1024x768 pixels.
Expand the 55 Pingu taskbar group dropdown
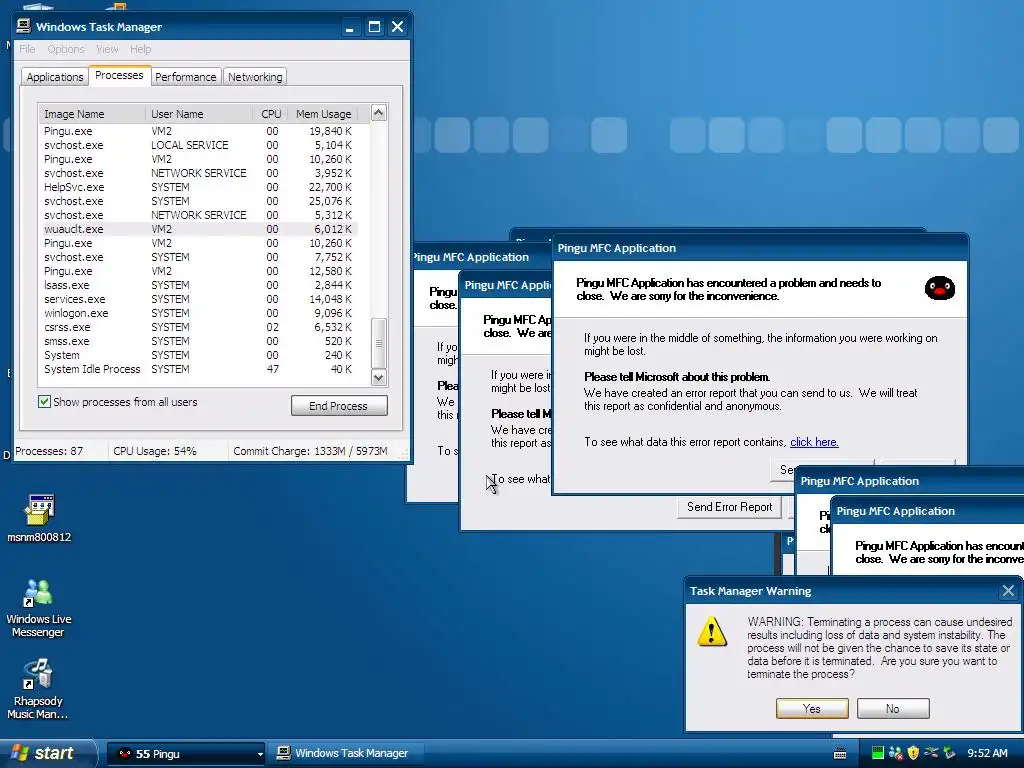point(260,754)
